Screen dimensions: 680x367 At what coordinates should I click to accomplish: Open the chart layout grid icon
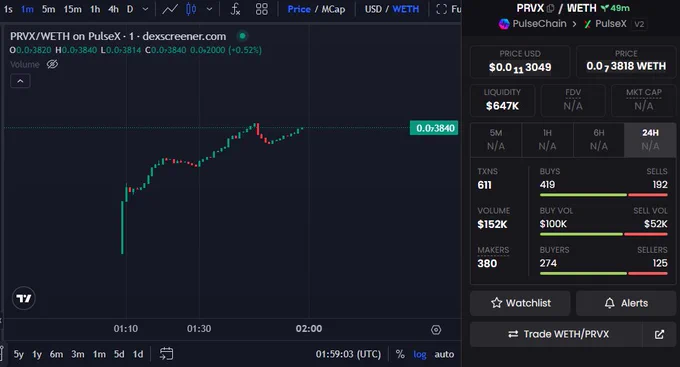(262, 9)
